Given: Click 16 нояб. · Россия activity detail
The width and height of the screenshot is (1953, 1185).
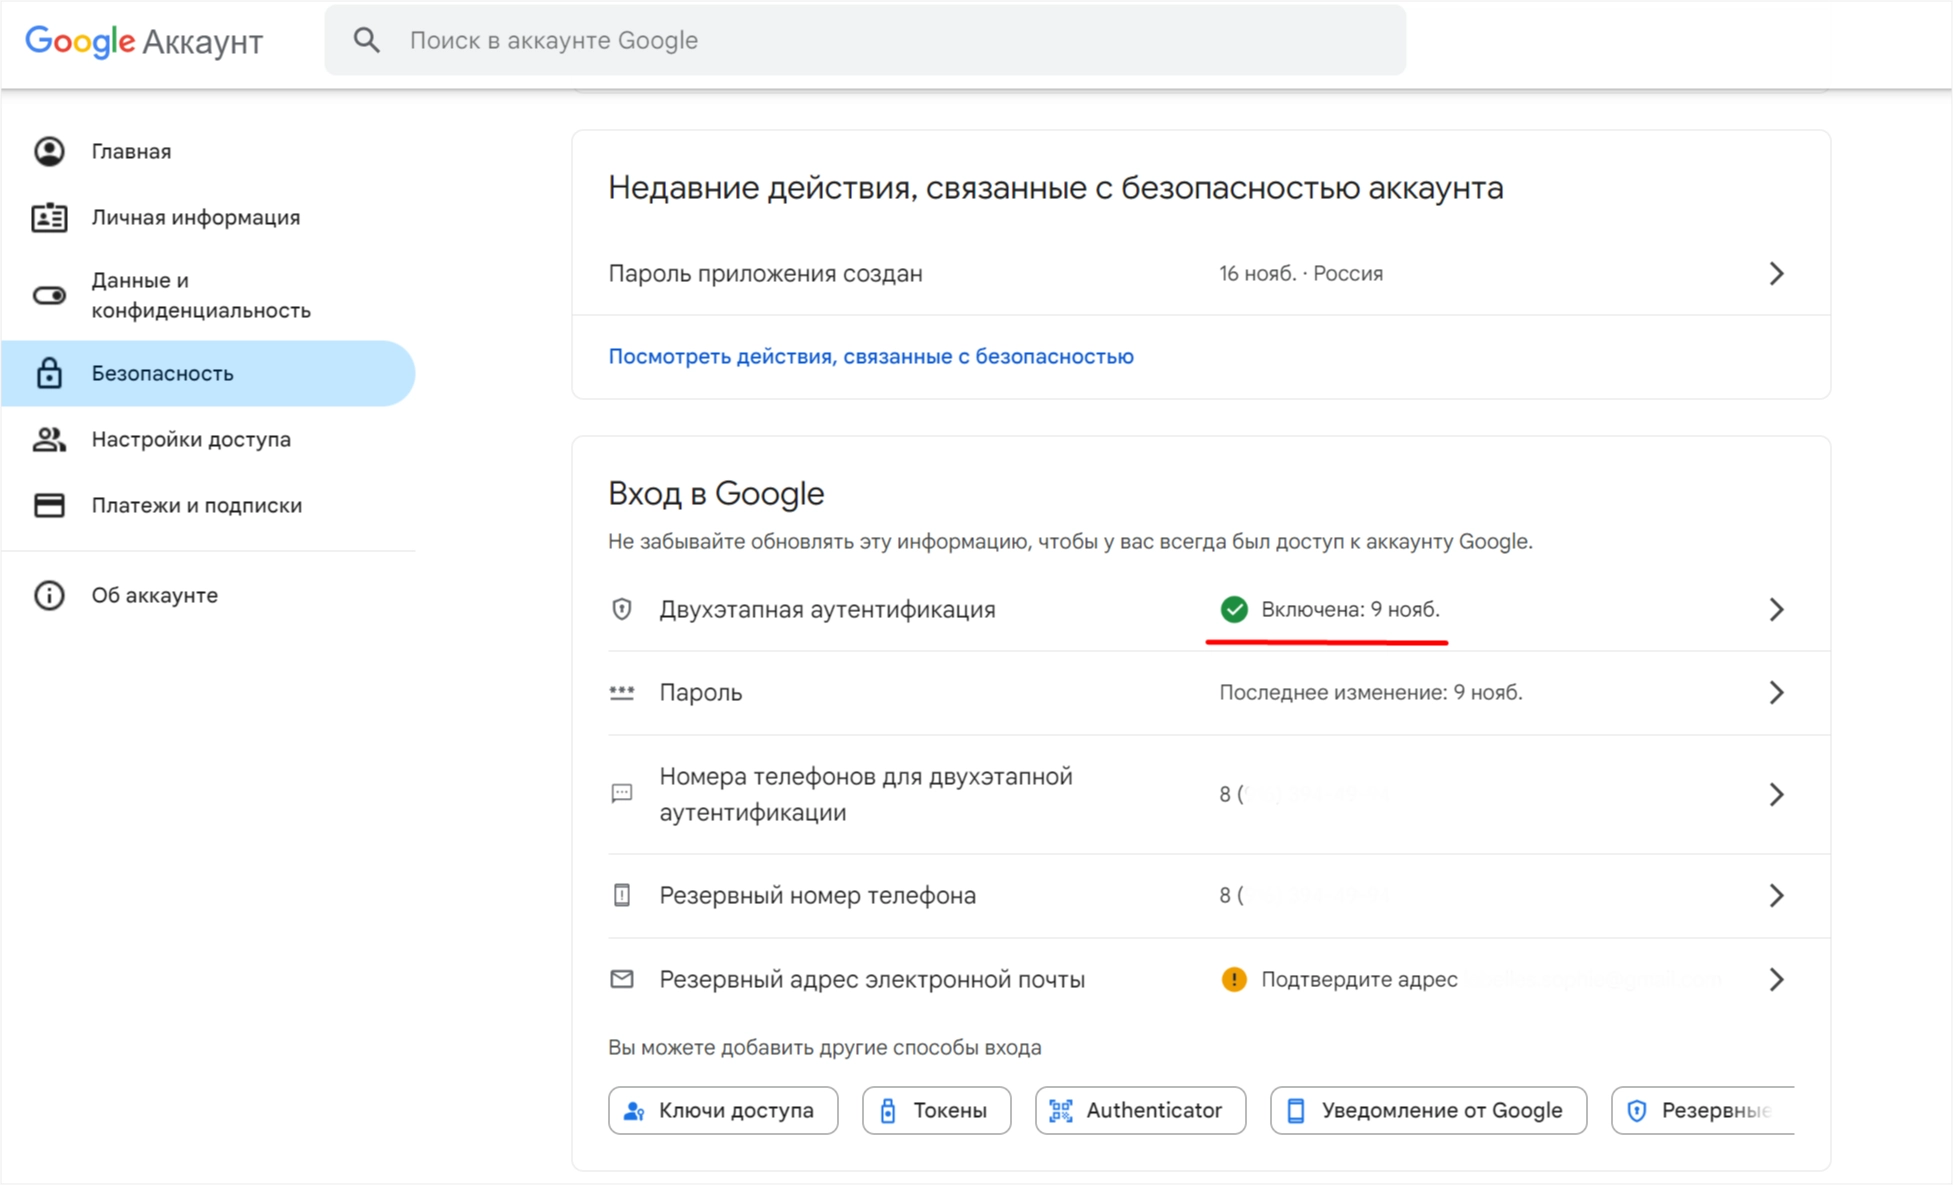Looking at the screenshot, I should pyautogui.click(x=1301, y=273).
